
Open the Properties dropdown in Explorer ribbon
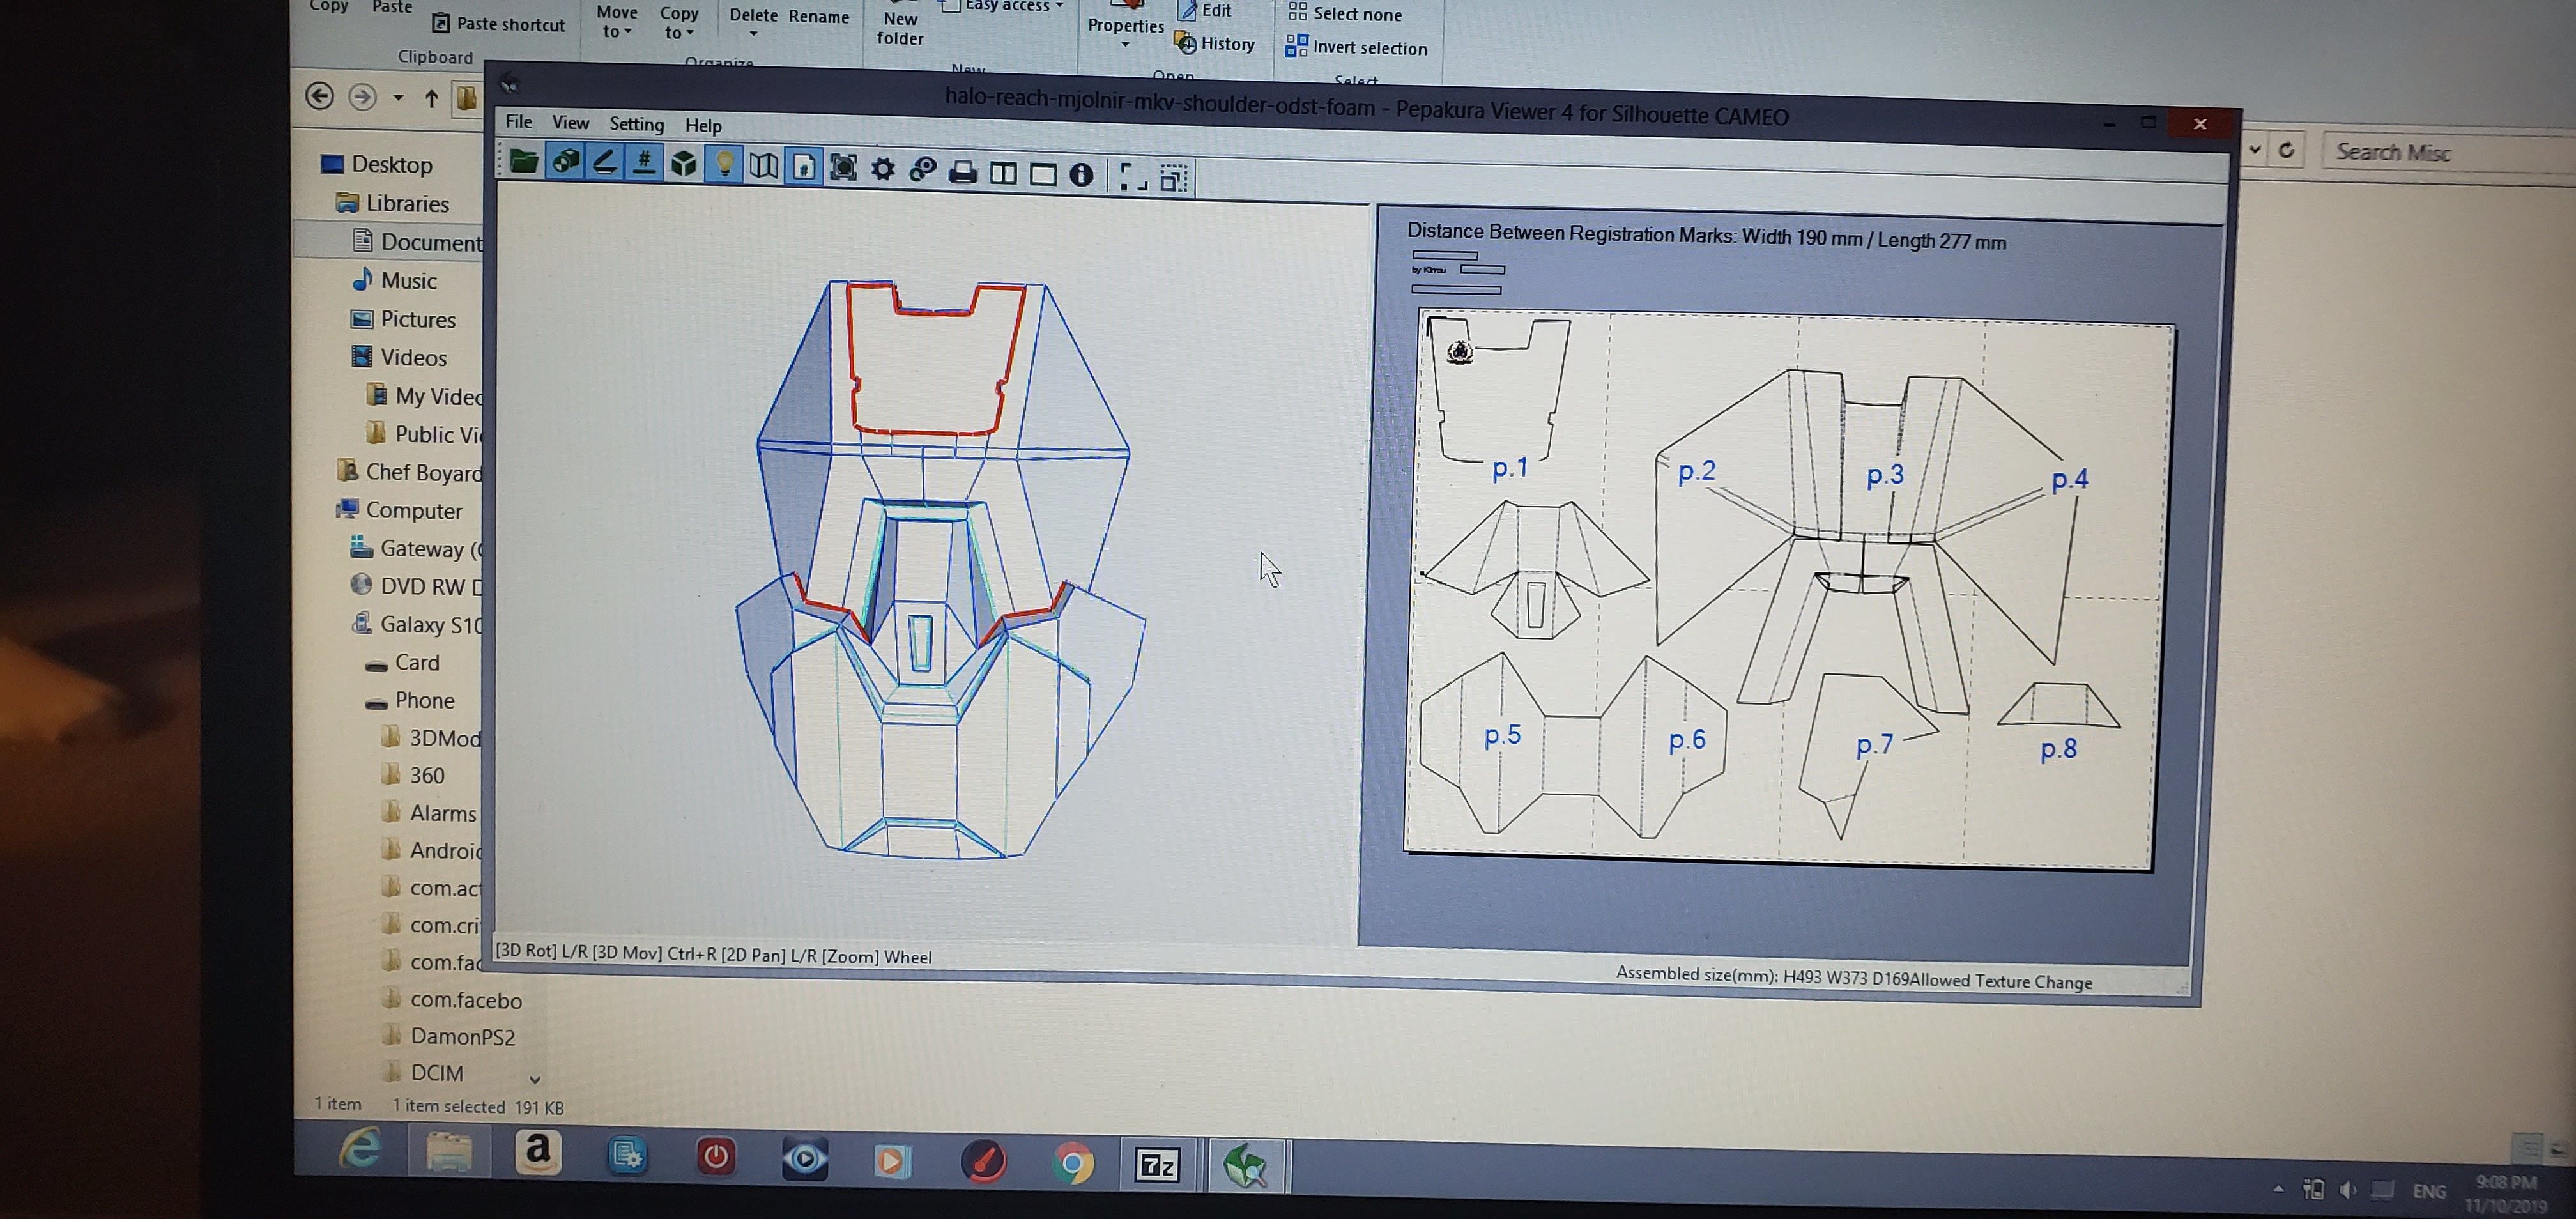(1125, 44)
